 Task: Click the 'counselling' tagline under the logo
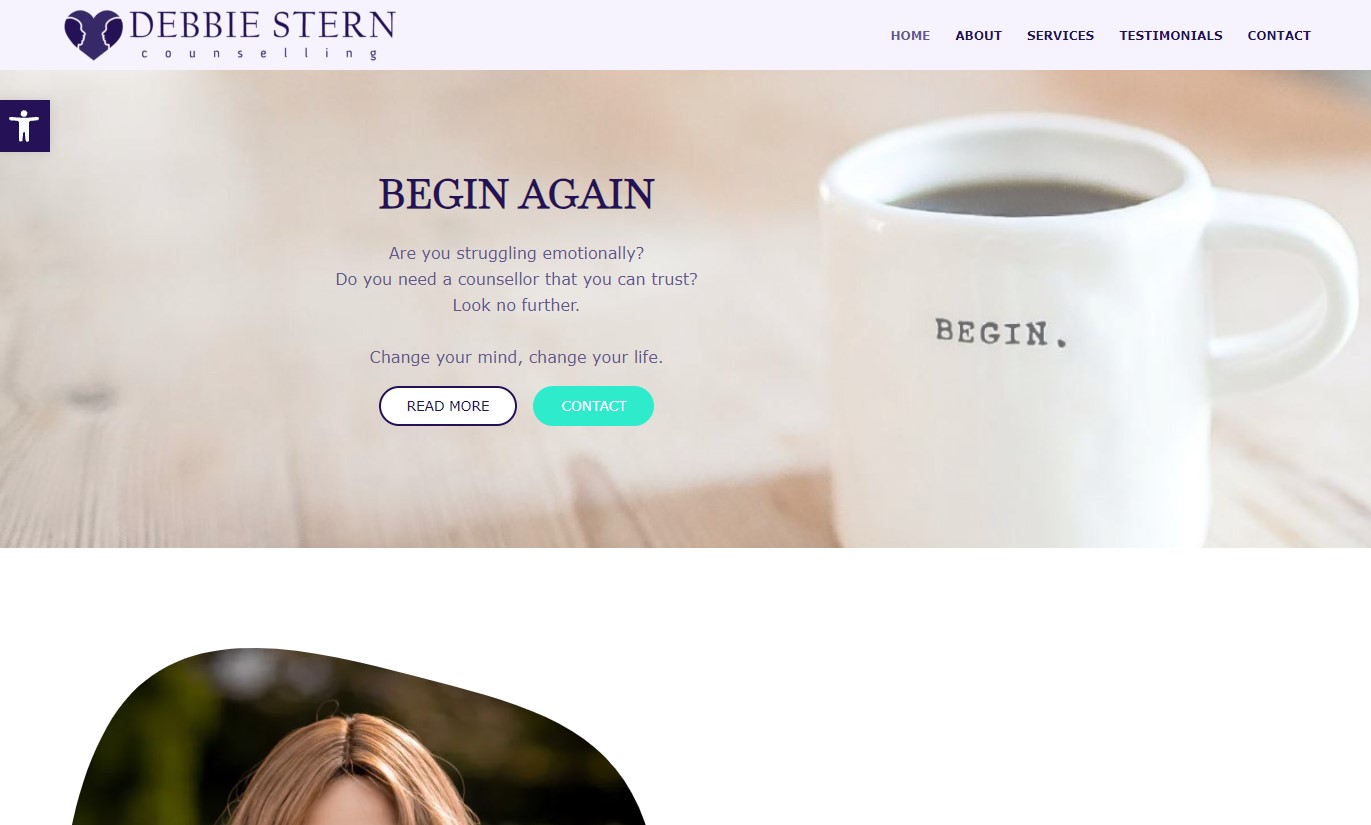tap(260, 54)
